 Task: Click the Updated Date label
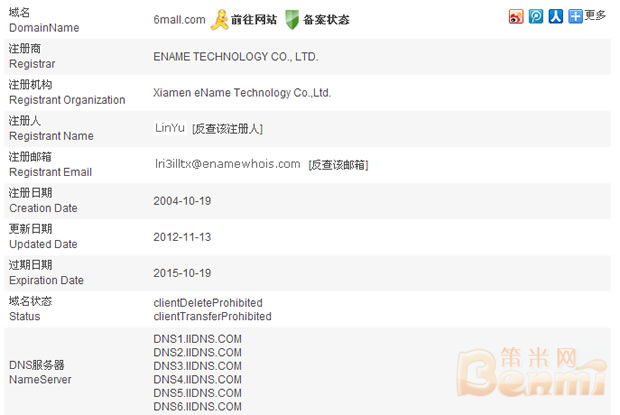[43, 244]
